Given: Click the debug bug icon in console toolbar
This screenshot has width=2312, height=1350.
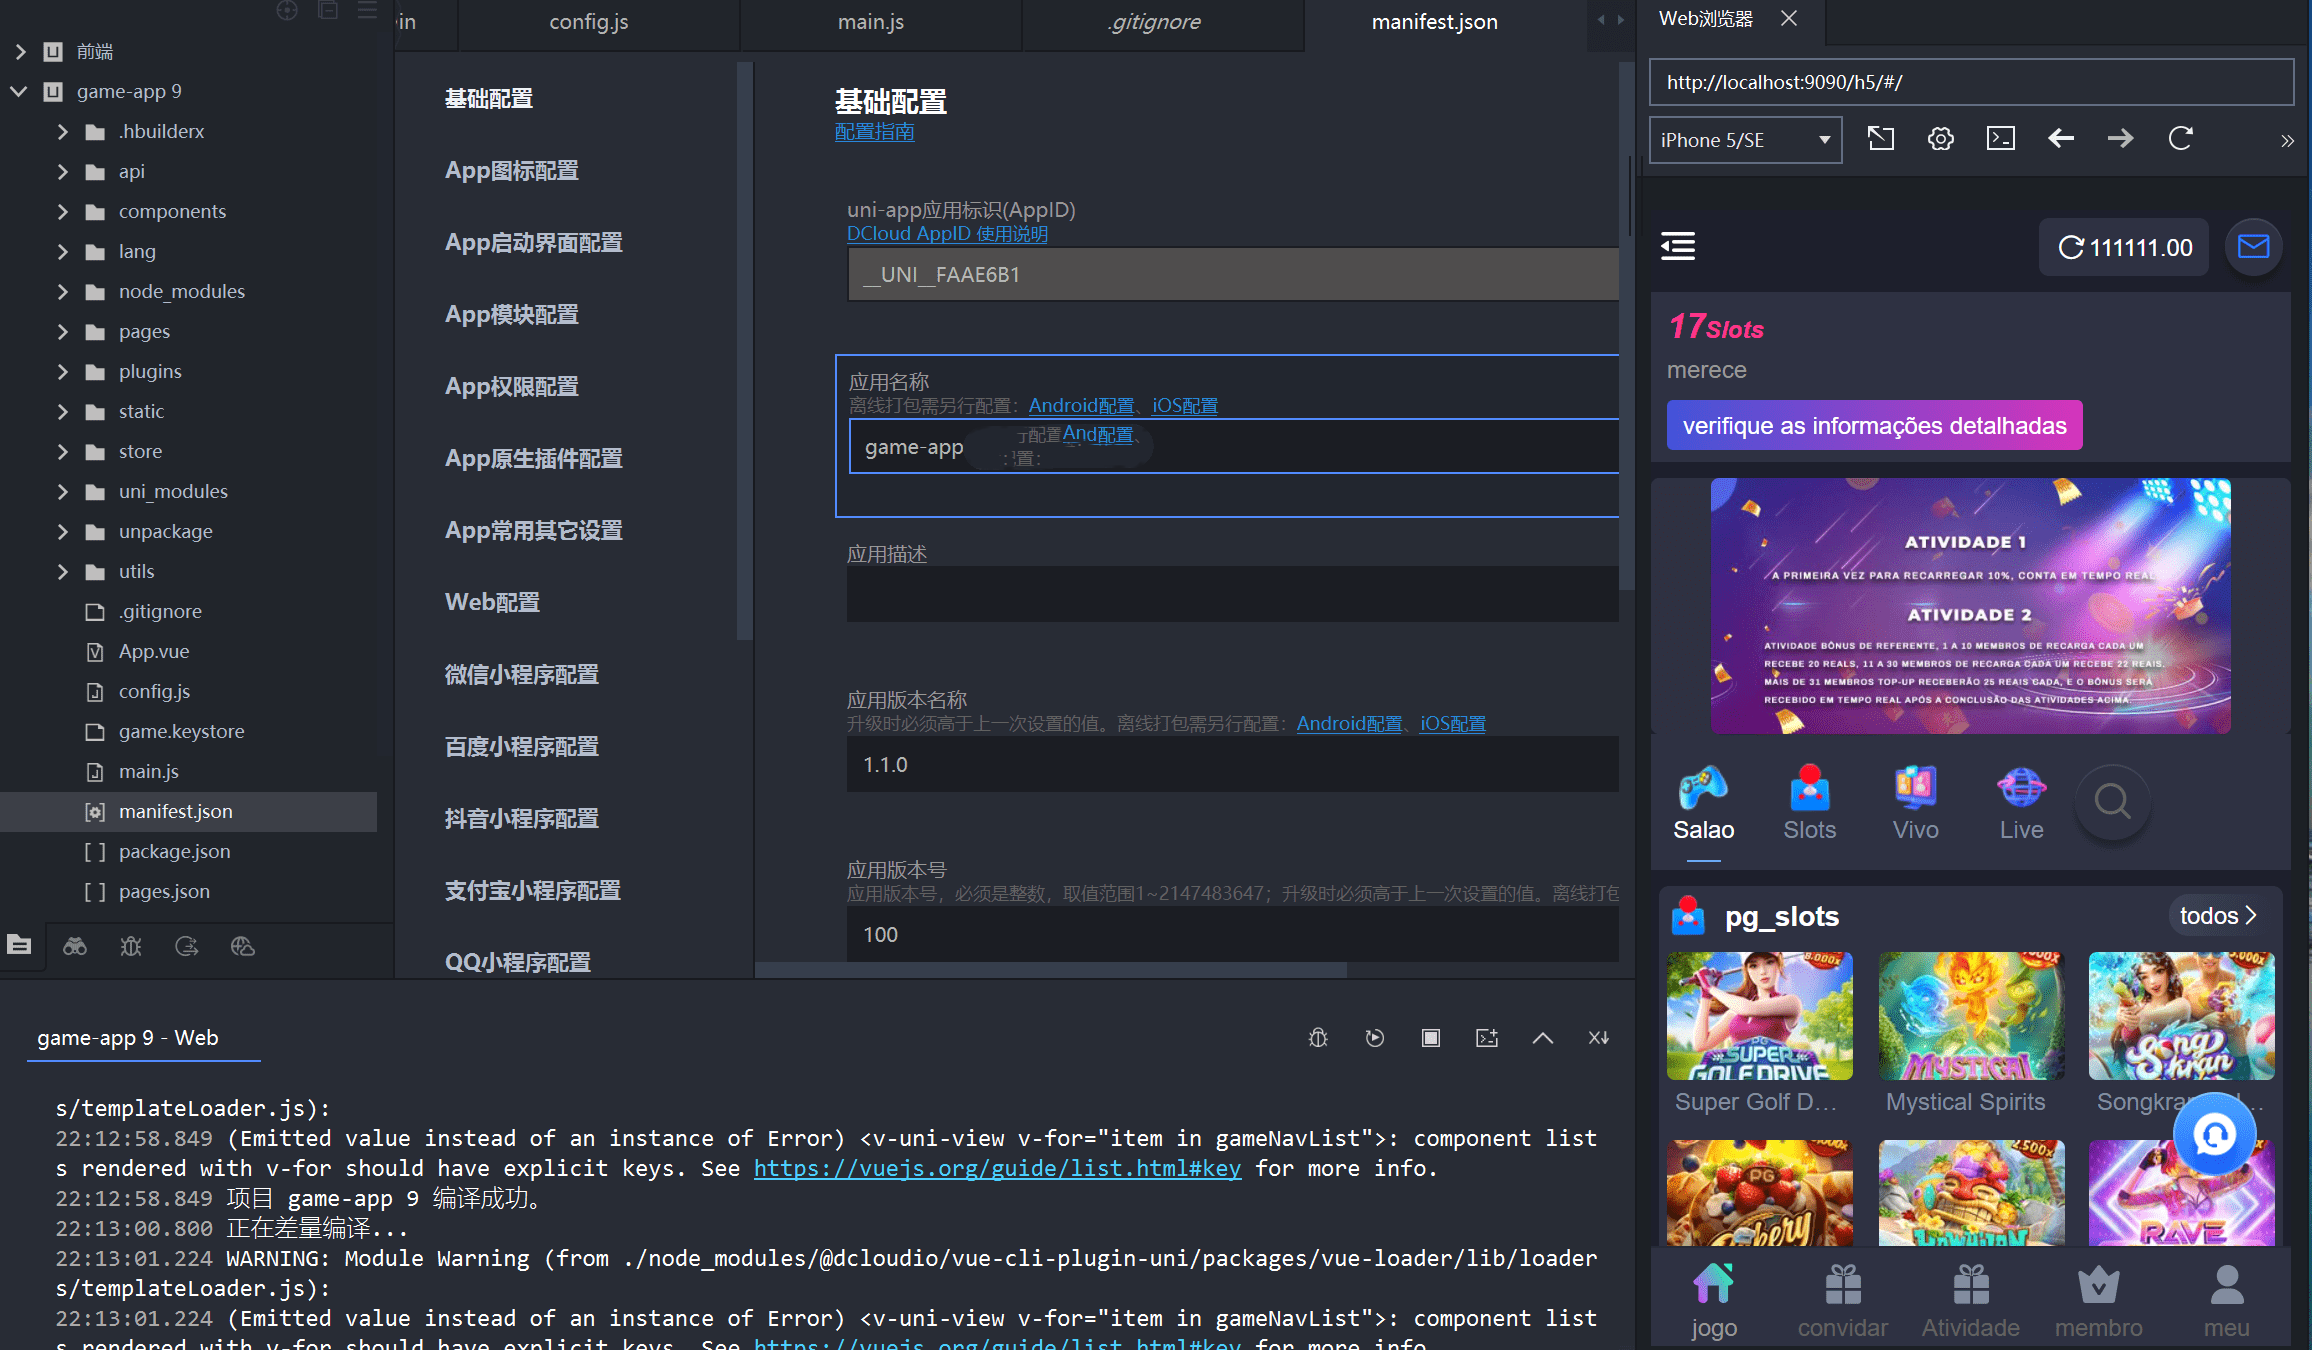Looking at the screenshot, I should [1318, 1038].
